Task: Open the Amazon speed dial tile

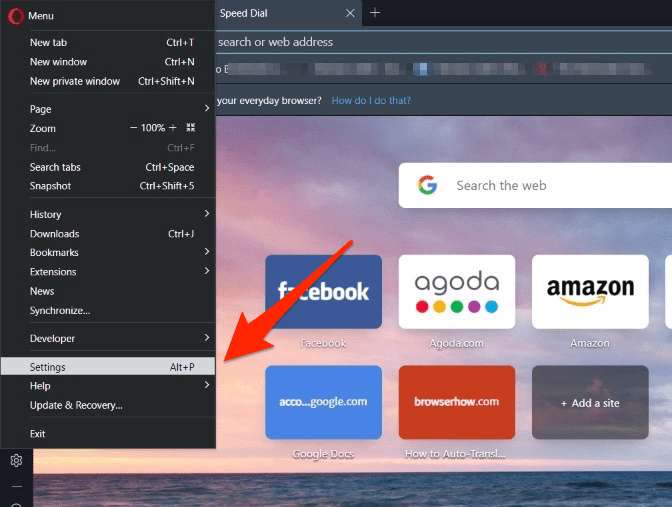Action: [589, 291]
